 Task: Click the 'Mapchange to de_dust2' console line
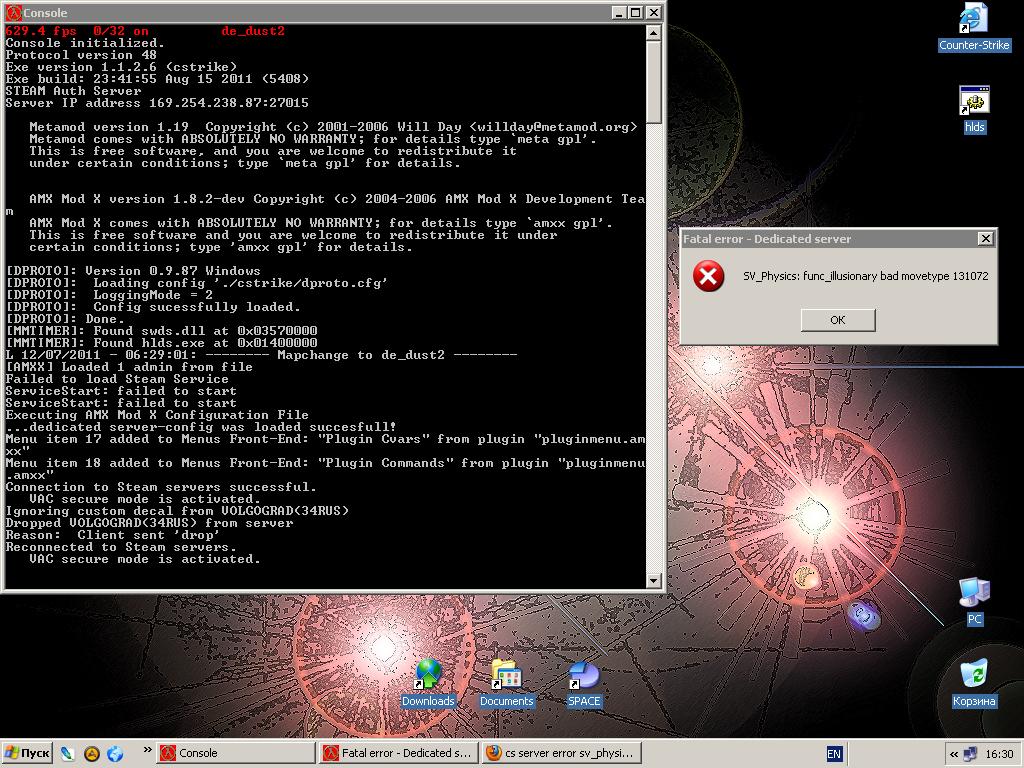pos(261,355)
